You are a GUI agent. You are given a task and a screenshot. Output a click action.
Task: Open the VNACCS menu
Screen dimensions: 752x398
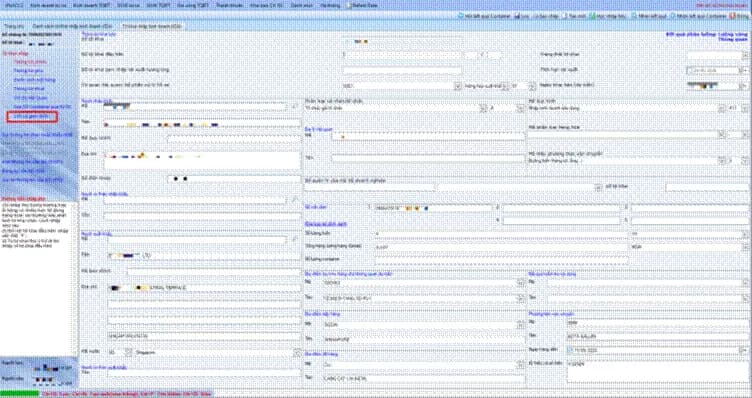tap(11, 5)
